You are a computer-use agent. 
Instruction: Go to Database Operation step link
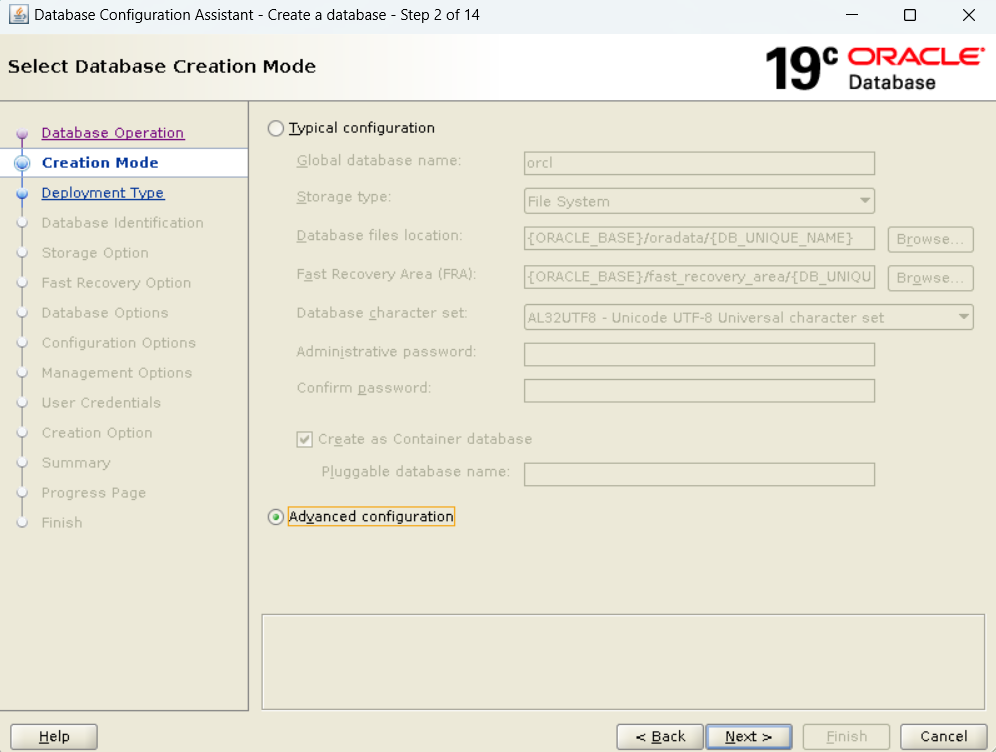113,133
